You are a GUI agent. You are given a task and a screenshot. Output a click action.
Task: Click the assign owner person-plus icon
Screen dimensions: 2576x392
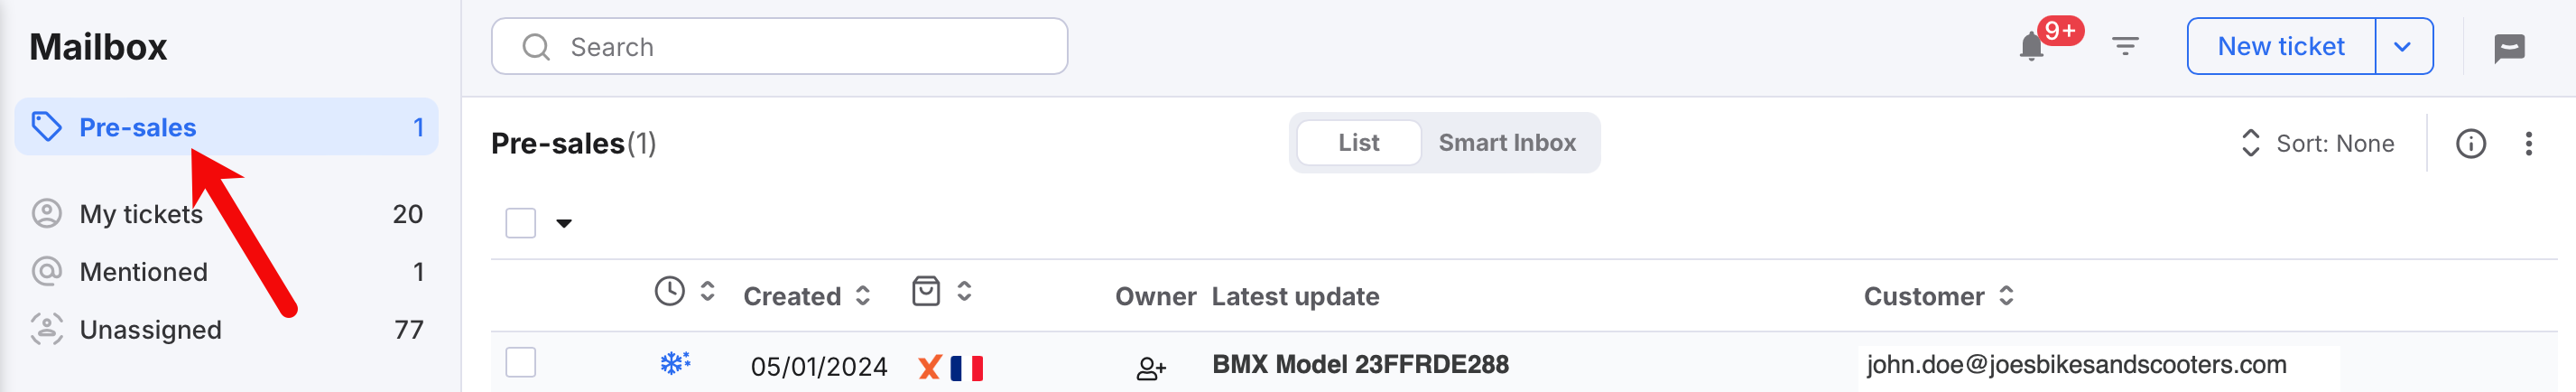tap(1151, 368)
